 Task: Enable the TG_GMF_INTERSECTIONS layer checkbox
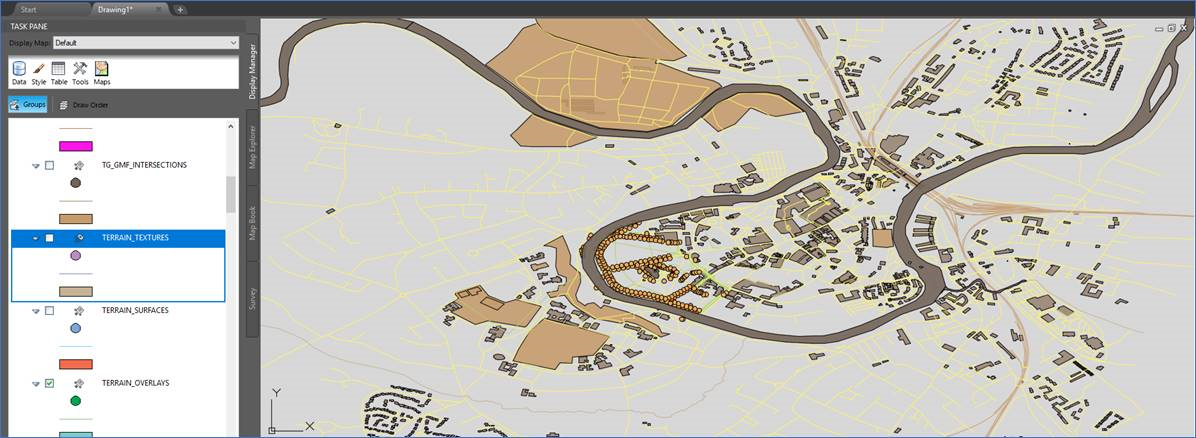(50, 165)
